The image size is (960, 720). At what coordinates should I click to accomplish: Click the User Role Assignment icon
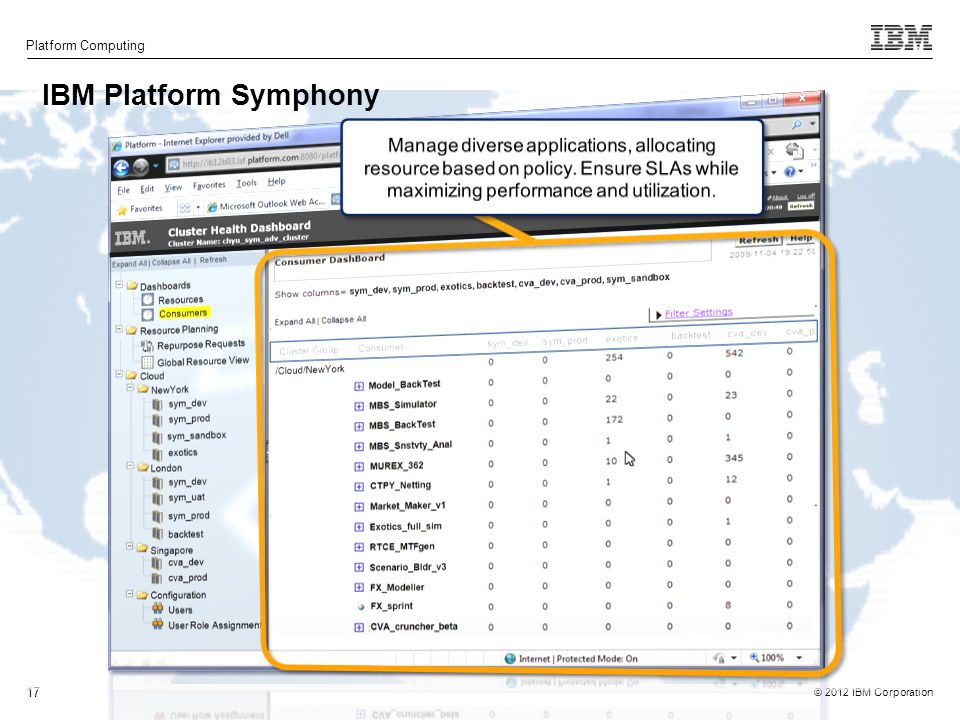157,624
